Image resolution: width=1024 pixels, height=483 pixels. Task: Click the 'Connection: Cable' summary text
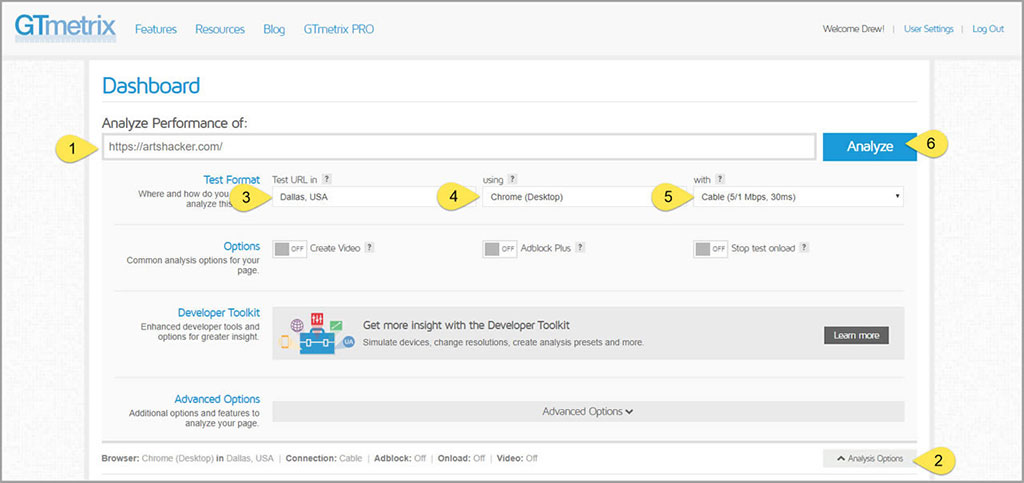pyautogui.click(x=323, y=459)
